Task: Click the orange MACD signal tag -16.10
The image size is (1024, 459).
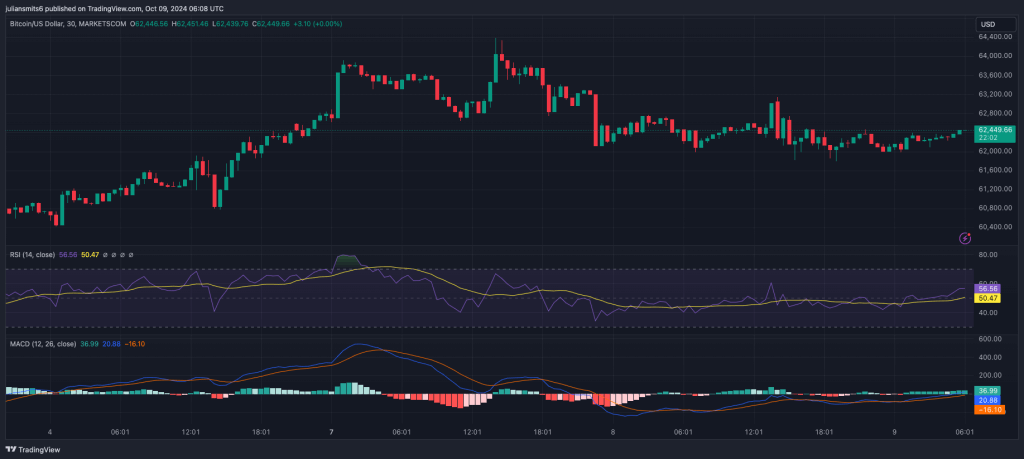Action: click(x=988, y=410)
